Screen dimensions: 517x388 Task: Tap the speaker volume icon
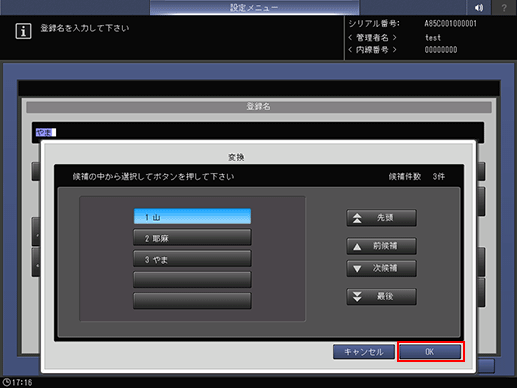click(x=479, y=7)
